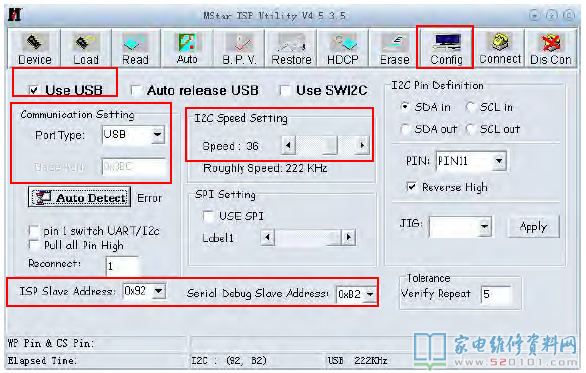Click the Auto Detect button
The height and width of the screenshot is (373, 586).
click(80, 197)
